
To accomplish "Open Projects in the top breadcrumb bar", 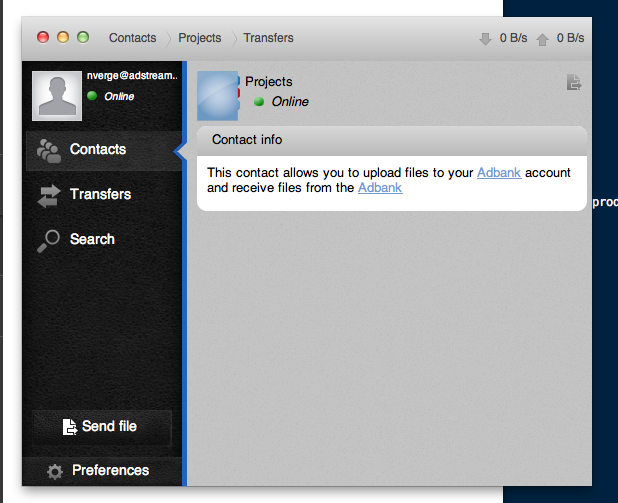I will click(x=199, y=38).
